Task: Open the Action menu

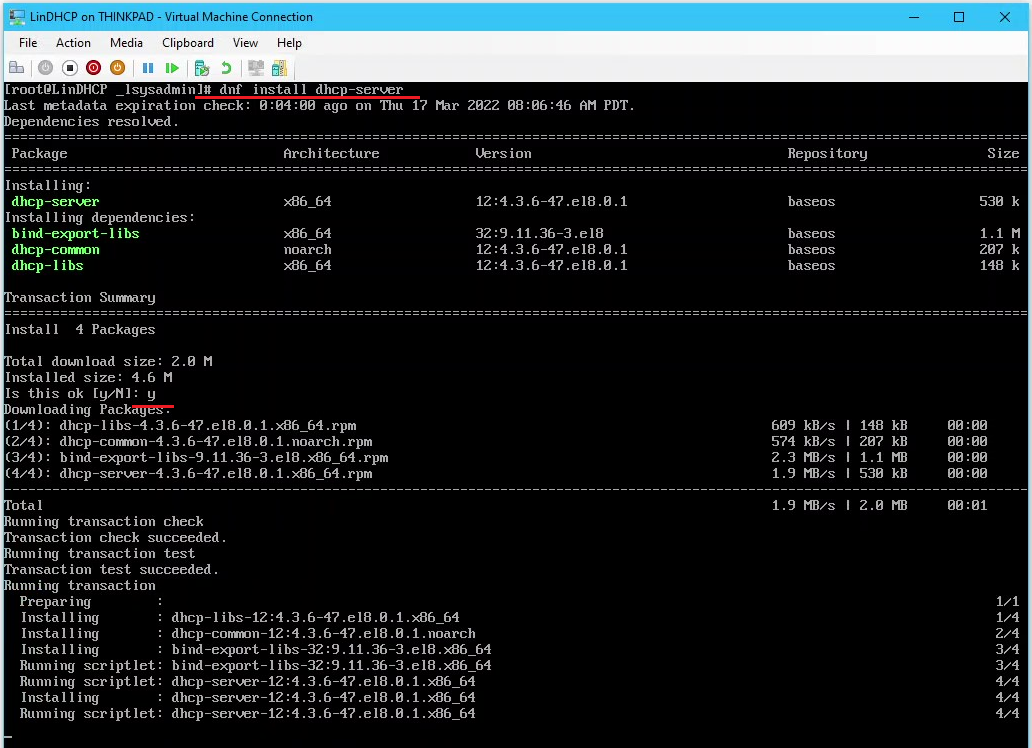Action: point(73,43)
